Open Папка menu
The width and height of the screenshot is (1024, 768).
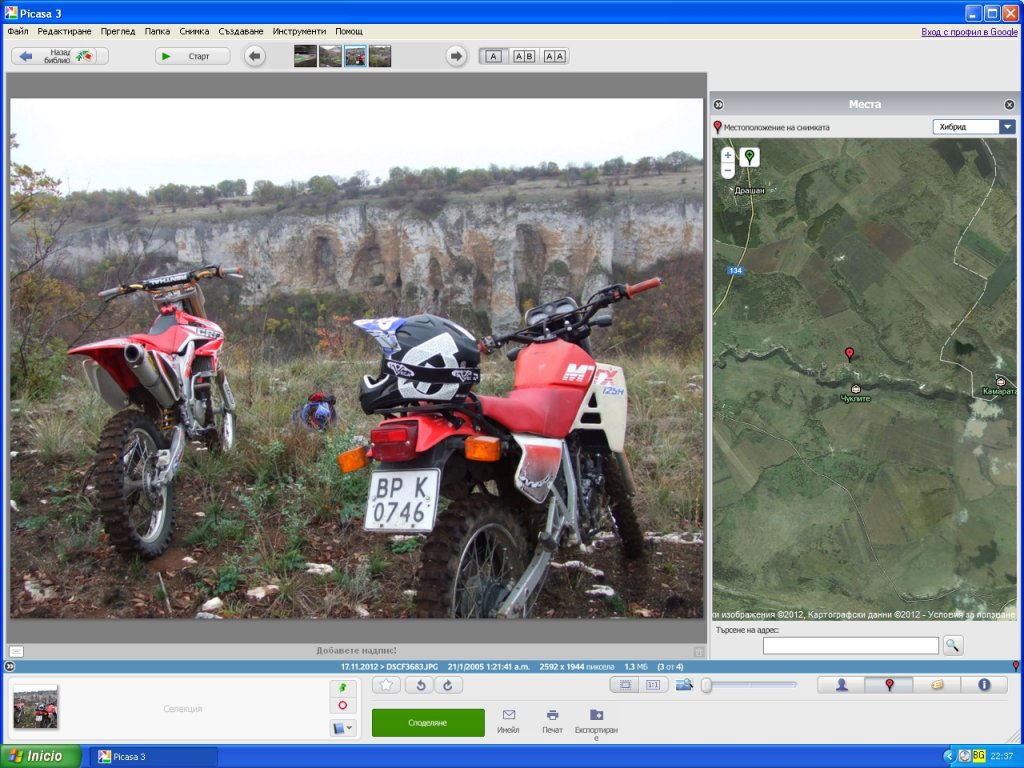point(157,31)
